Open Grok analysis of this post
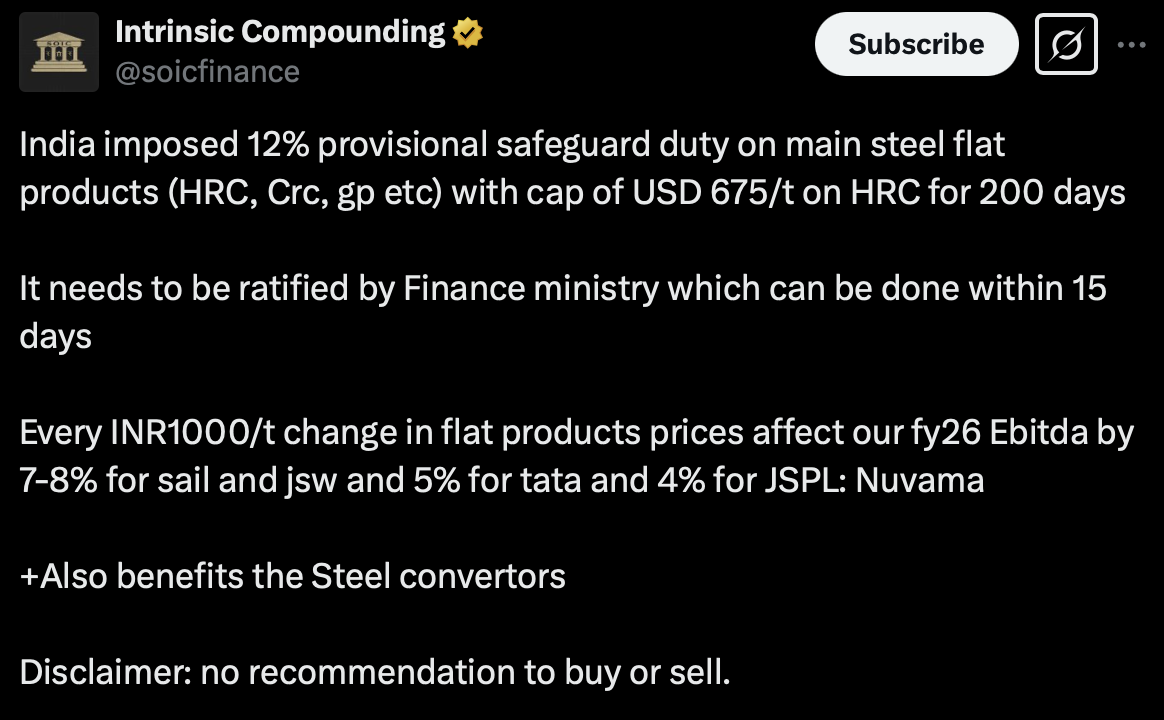The image size is (1164, 720). [x=1065, y=44]
